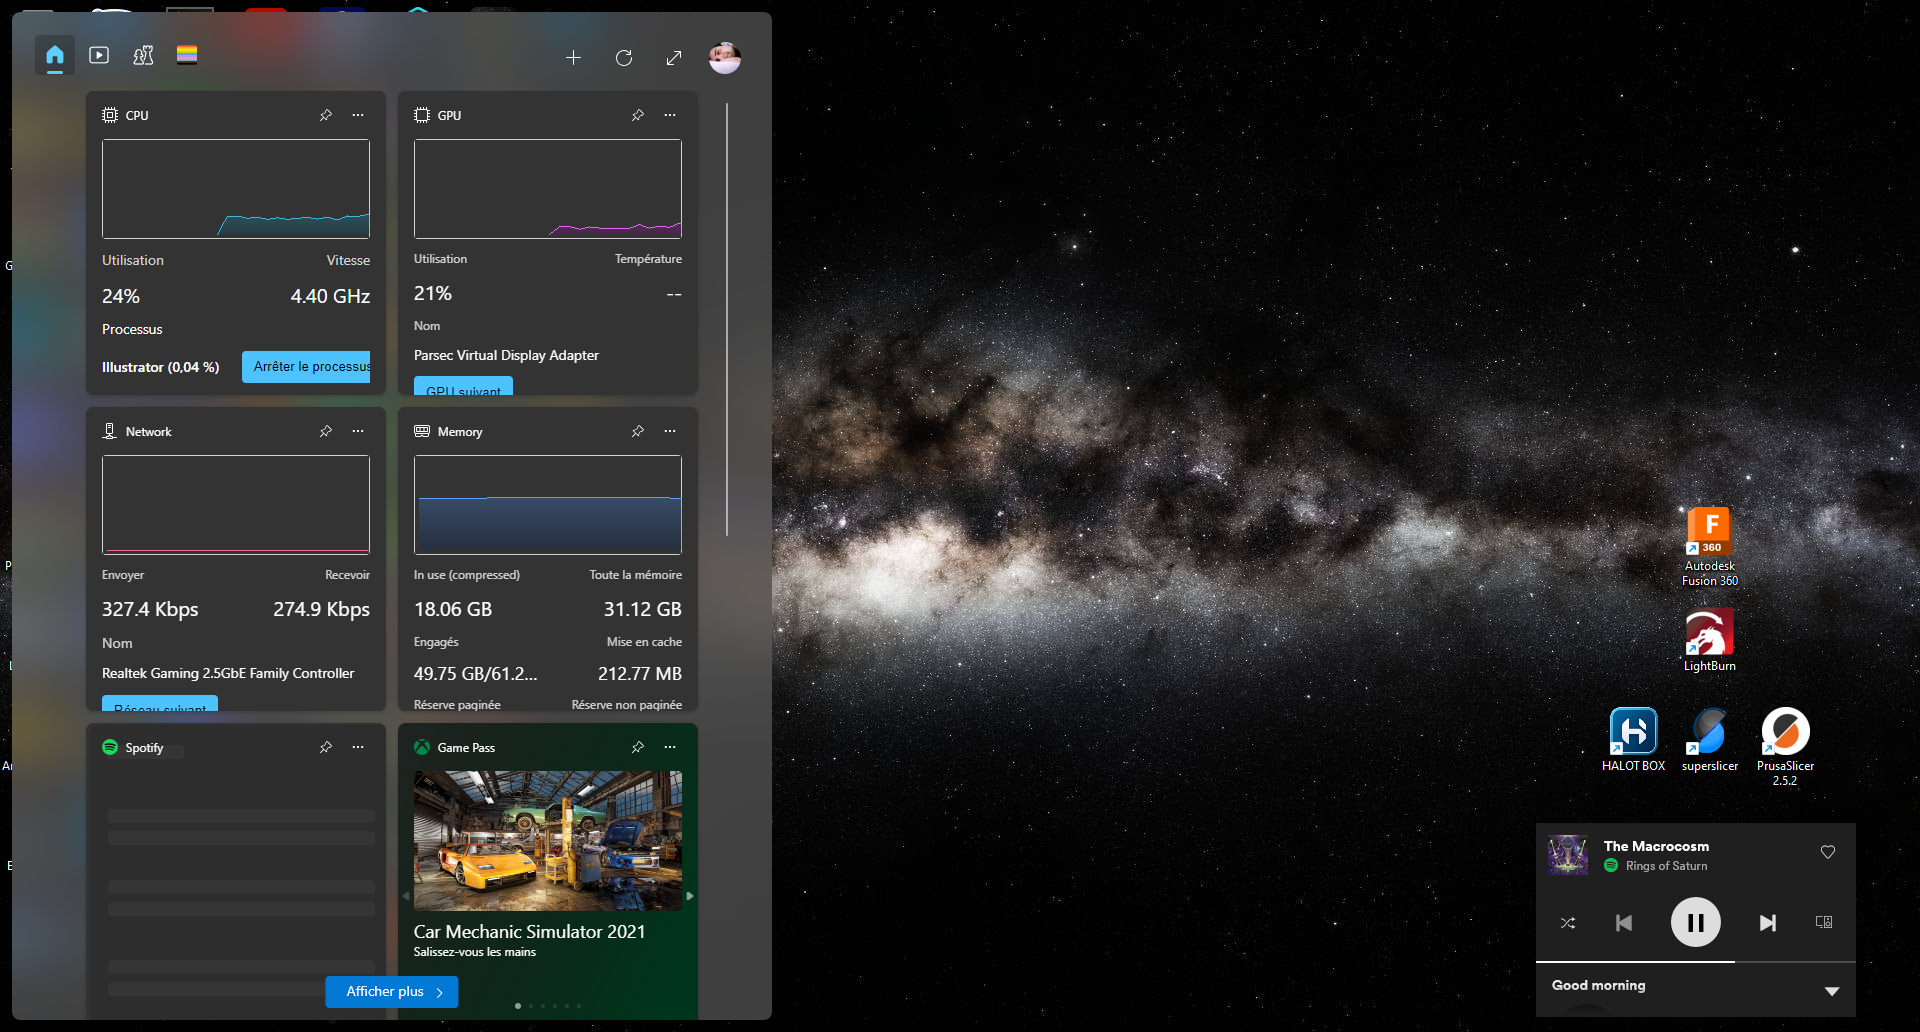
Task: Click the Xbox Game Pass logo
Action: pyautogui.click(x=422, y=747)
